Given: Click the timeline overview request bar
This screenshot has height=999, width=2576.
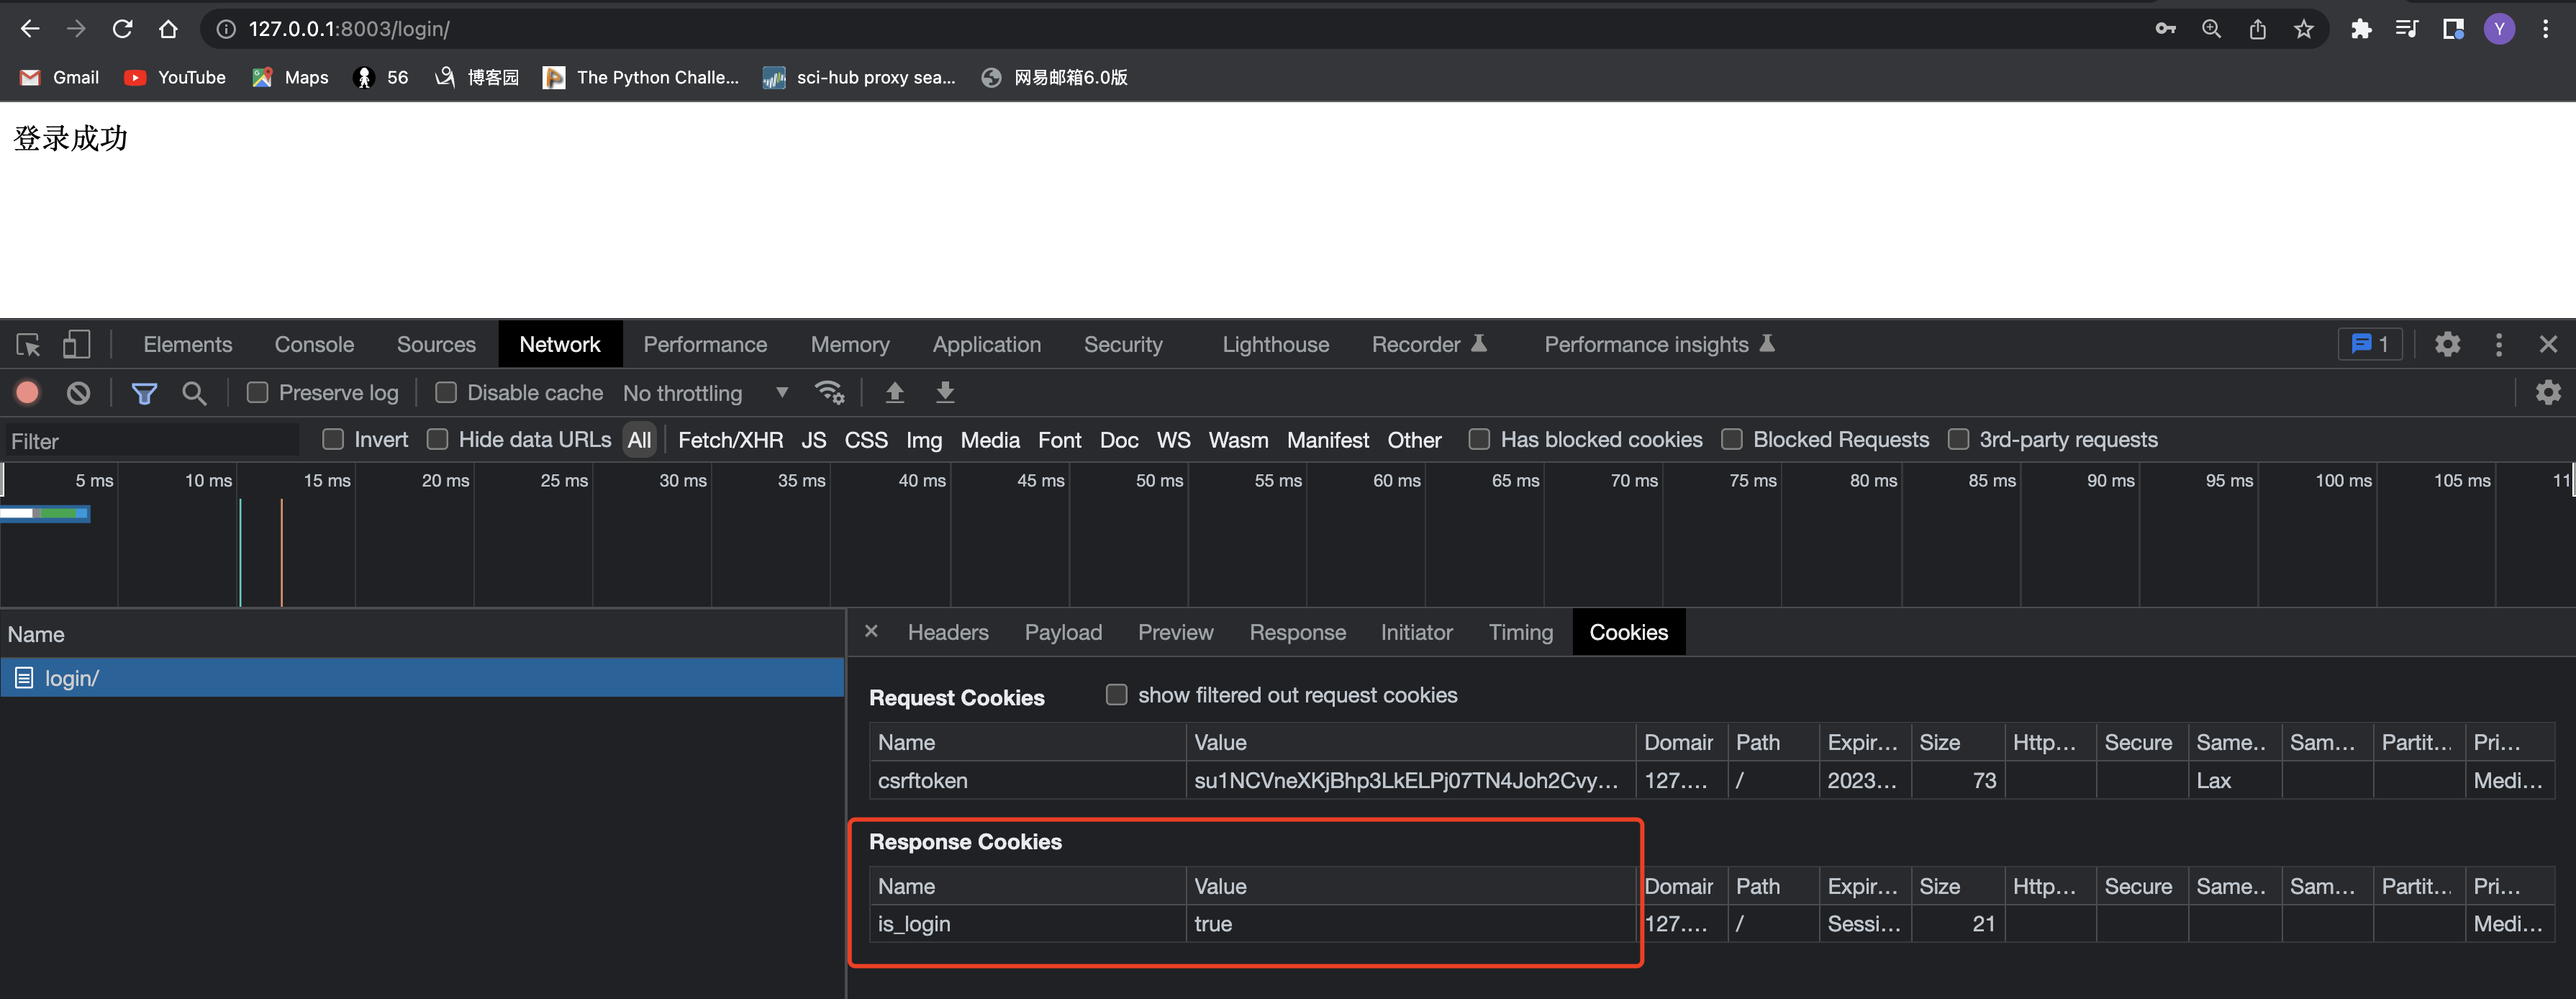Looking at the screenshot, I should click(46, 513).
